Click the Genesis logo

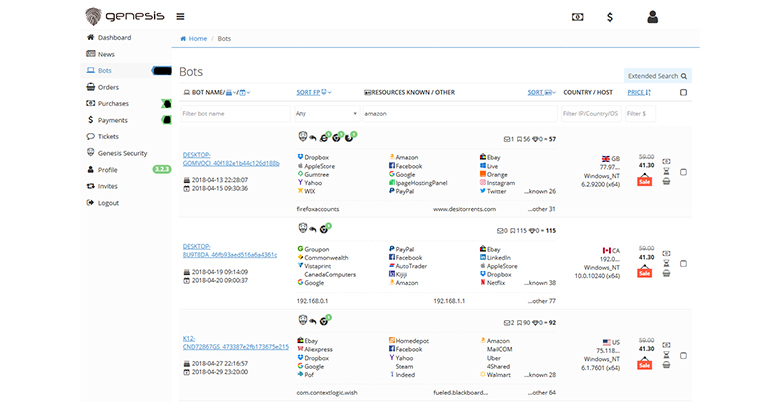124,16
